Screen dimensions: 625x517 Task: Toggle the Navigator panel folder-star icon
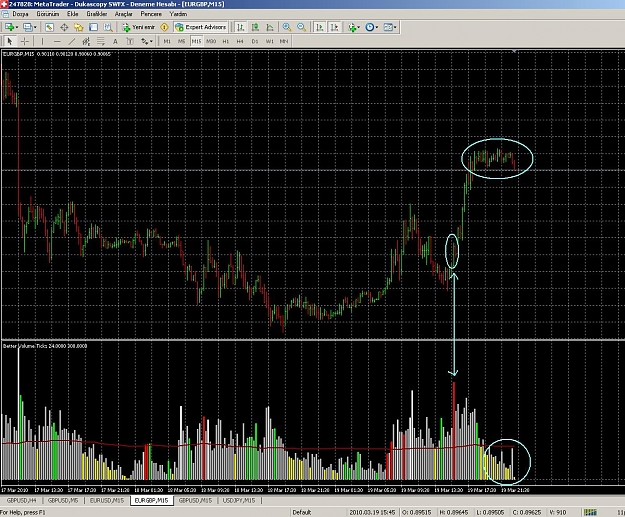click(79, 27)
